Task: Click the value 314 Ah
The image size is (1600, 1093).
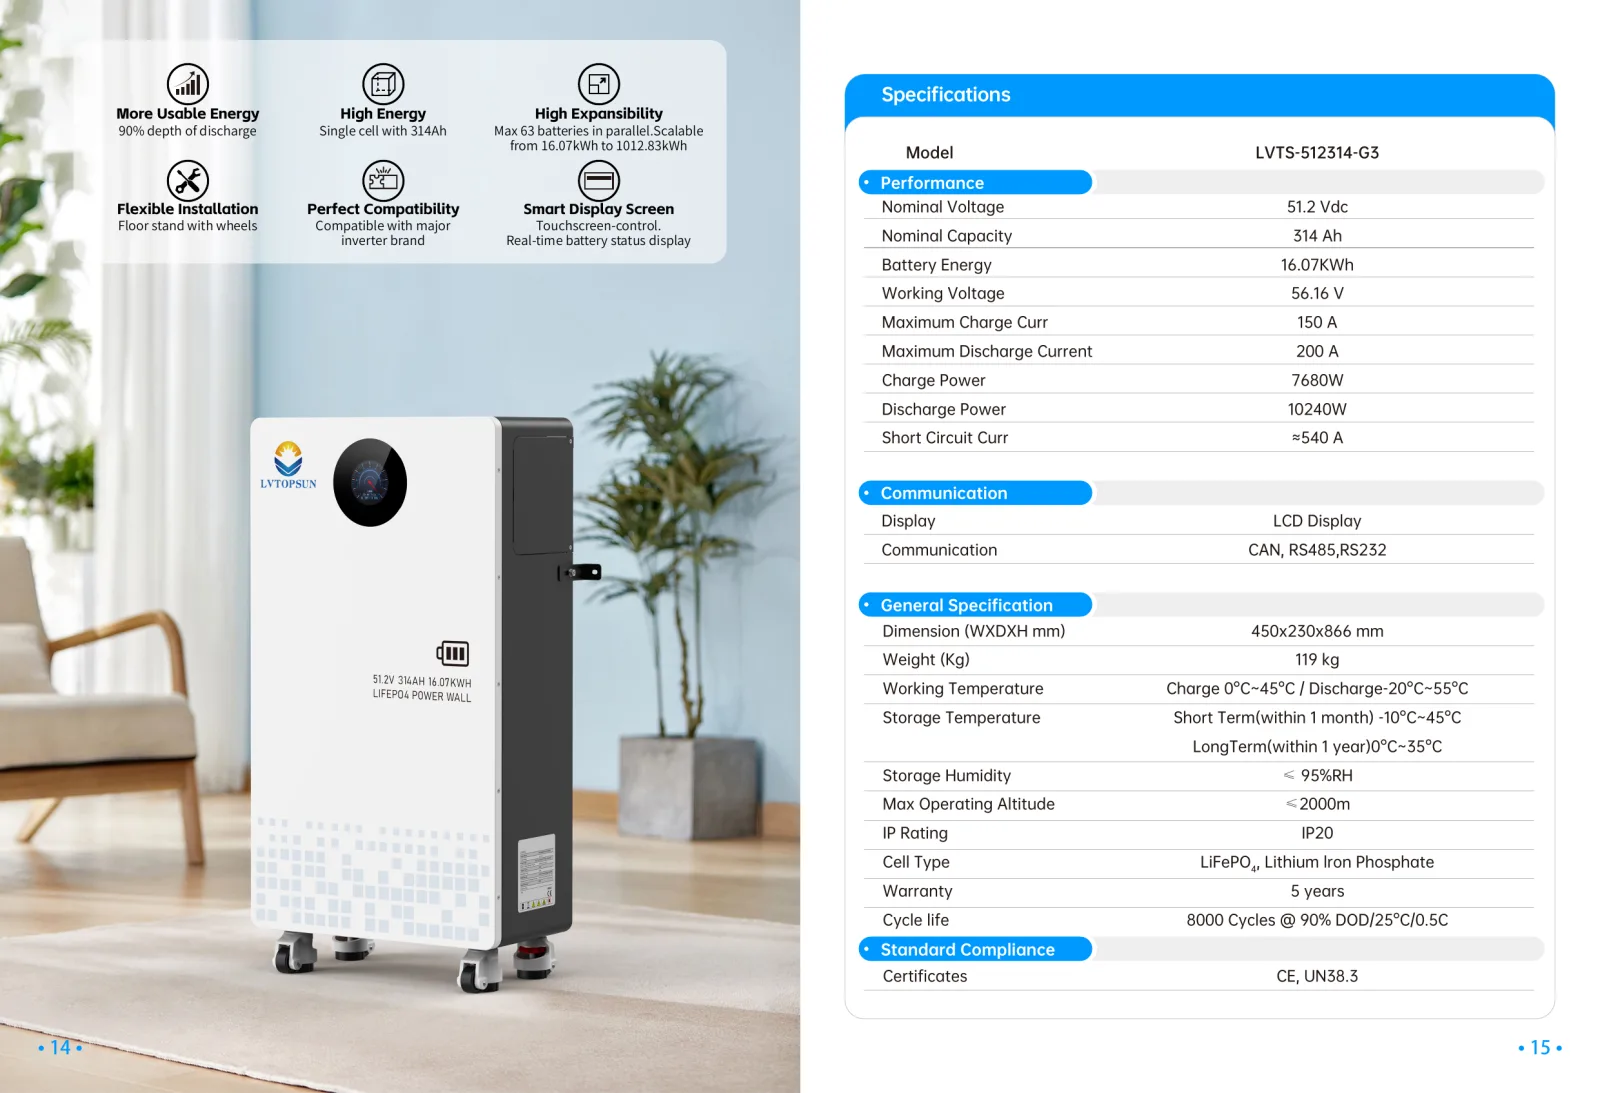Action: click(x=1317, y=236)
